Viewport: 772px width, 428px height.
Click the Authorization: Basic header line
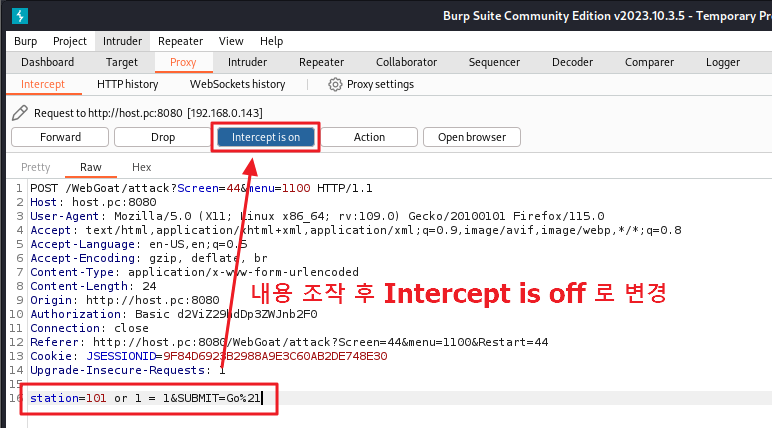pyautogui.click(x=174, y=314)
